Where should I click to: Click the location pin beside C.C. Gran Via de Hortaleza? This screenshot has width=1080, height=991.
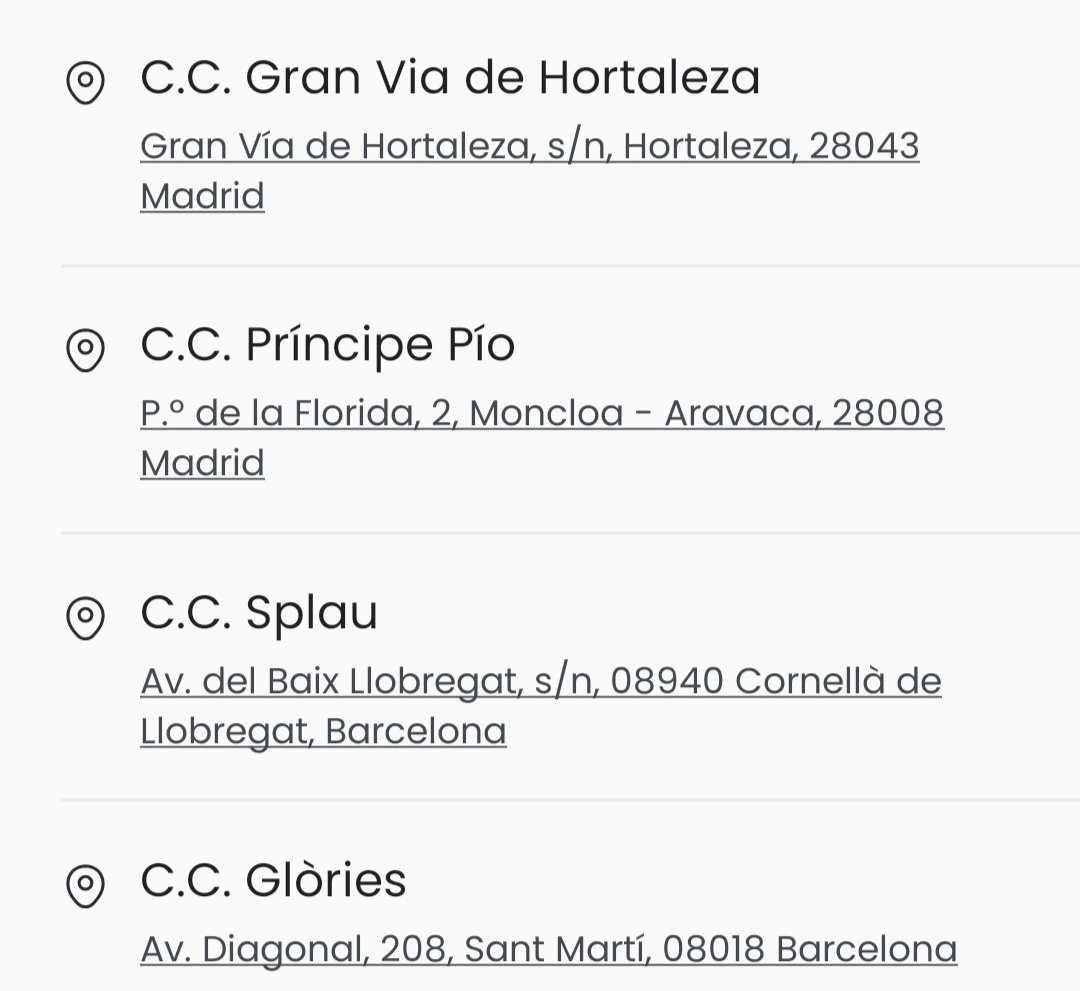pyautogui.click(x=85, y=83)
